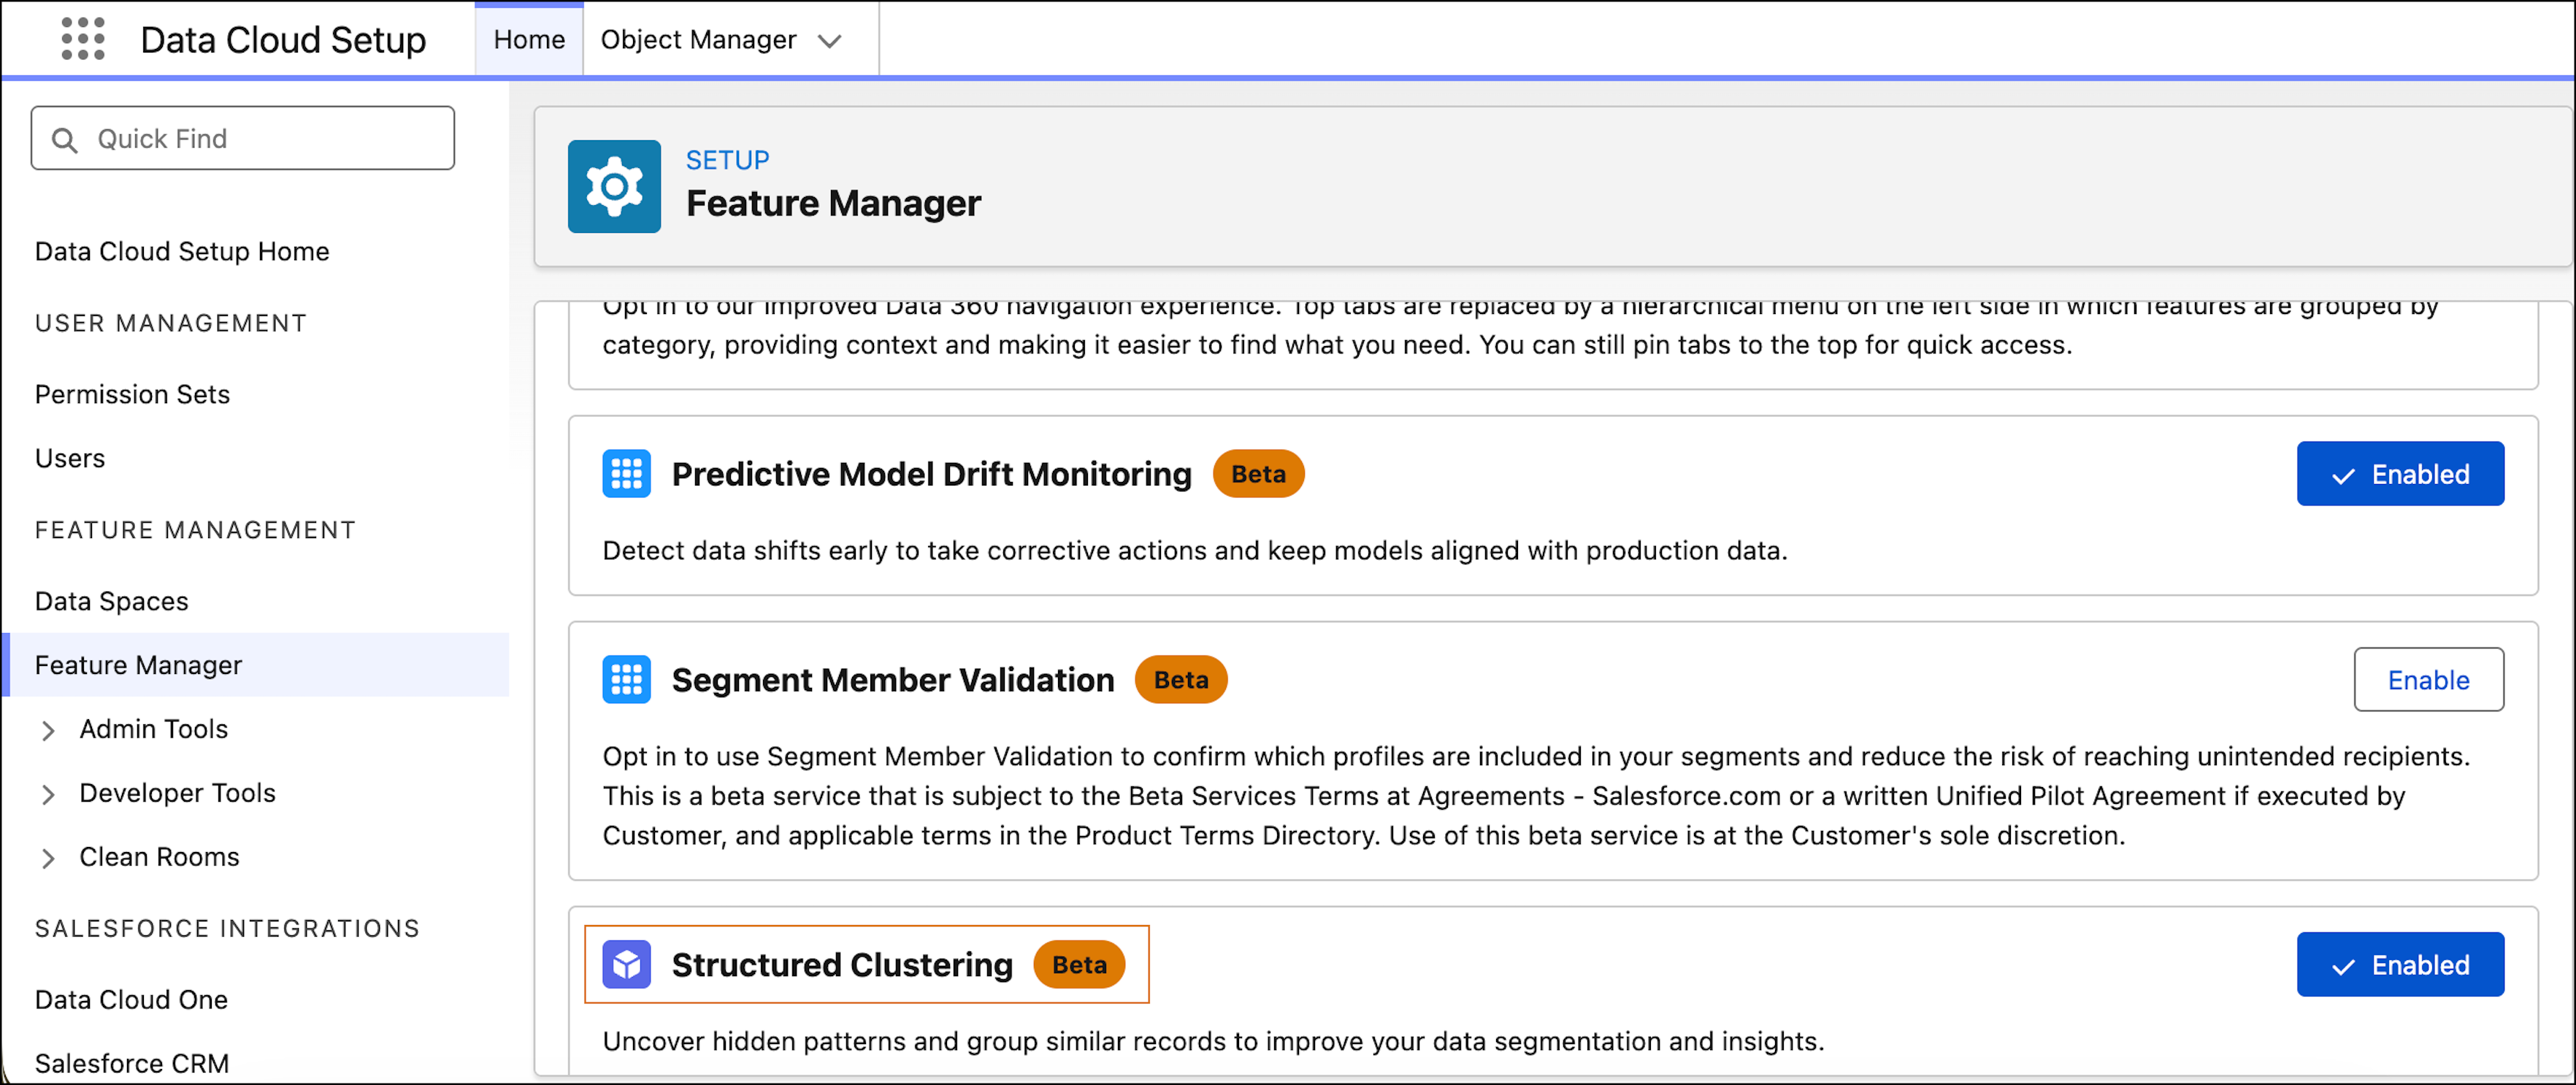
Task: Open Data Cloud One in sidebar
Action: 131,1000
